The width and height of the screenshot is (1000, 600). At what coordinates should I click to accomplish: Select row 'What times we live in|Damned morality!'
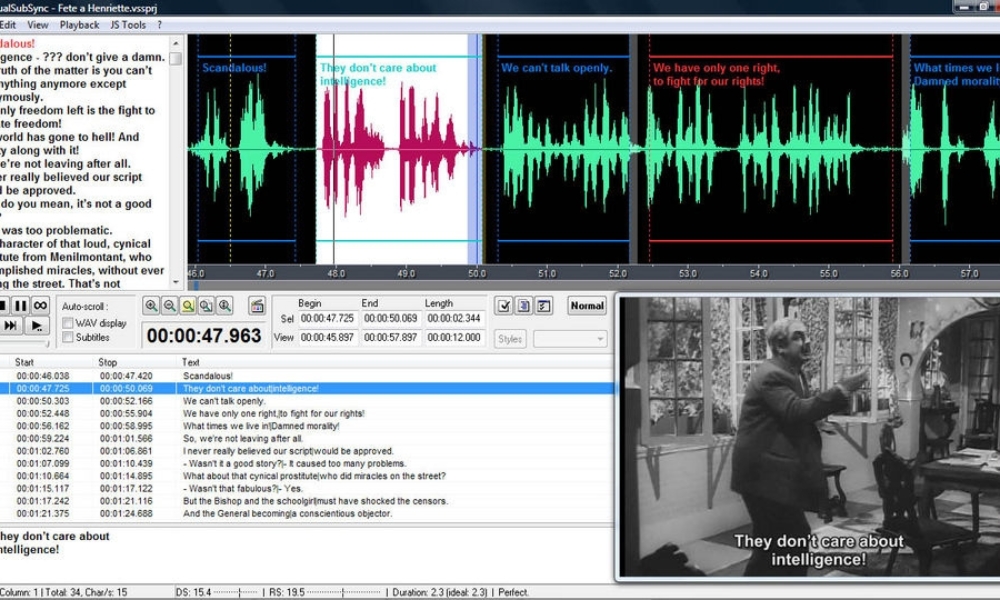pyautogui.click(x=307, y=426)
